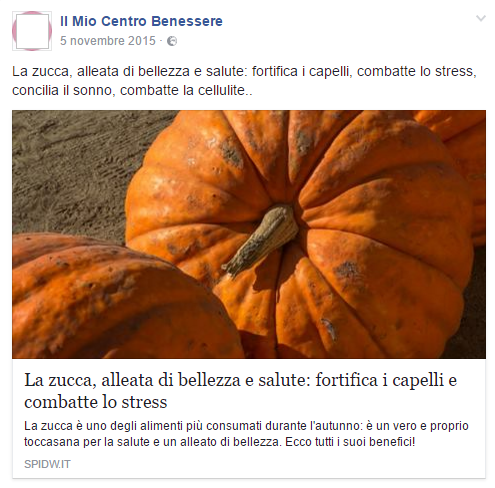This screenshot has width=495, height=488.
Task: Open the Il Mio Centro Benessere profile picture
Action: pyautogui.click(x=32, y=31)
